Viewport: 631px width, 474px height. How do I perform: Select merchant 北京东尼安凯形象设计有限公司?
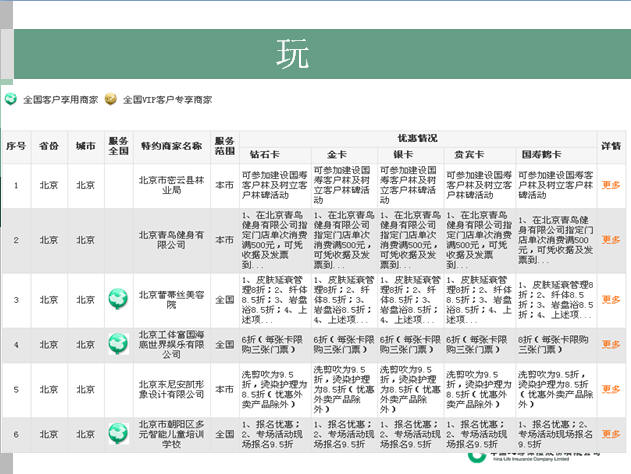[x=171, y=389]
